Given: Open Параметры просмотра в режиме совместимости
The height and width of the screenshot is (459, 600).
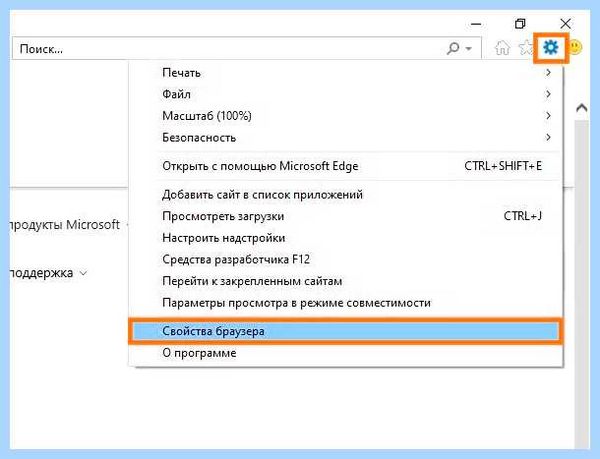Looking at the screenshot, I should tap(346, 303).
